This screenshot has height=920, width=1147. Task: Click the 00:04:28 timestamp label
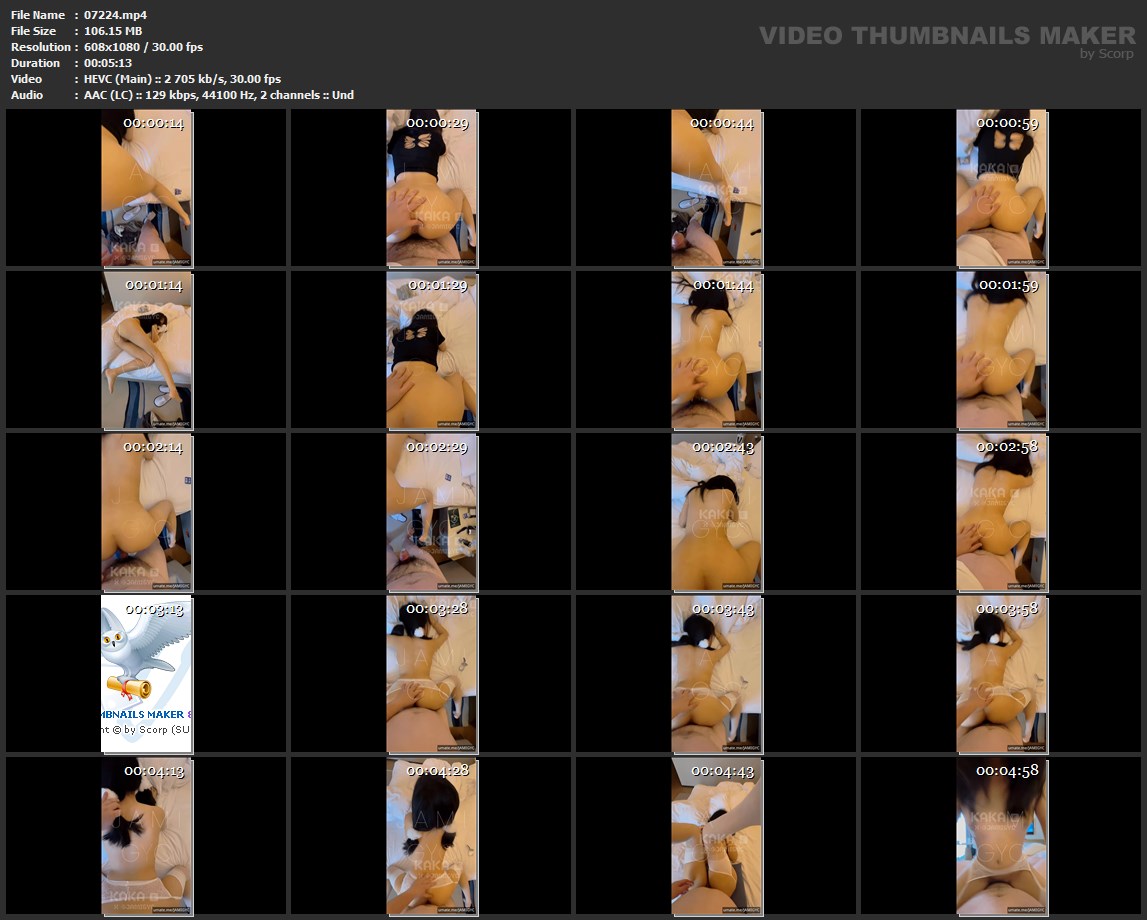coord(437,771)
